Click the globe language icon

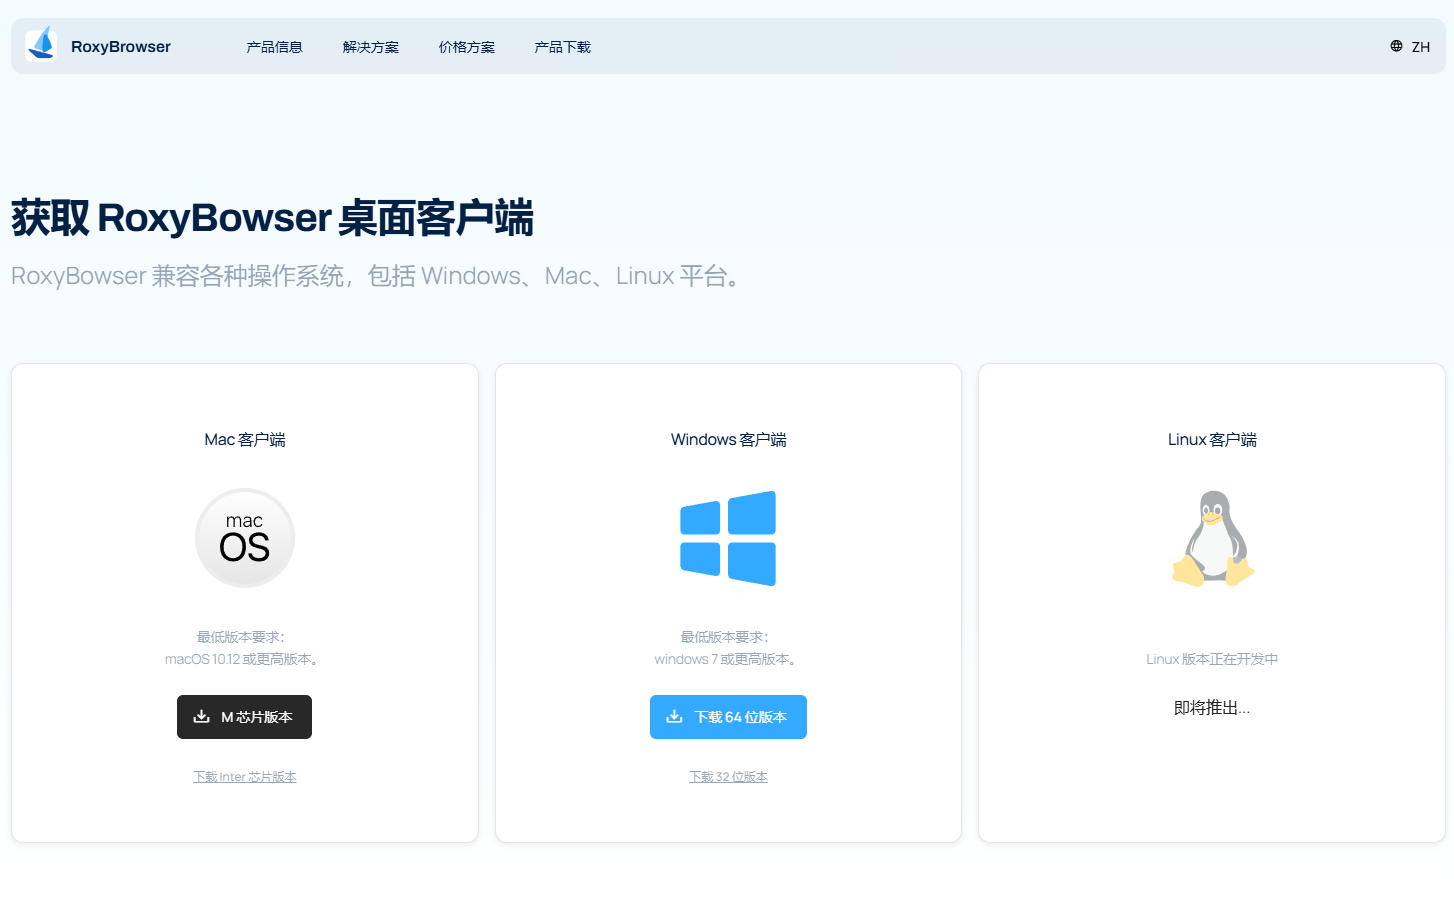pyautogui.click(x=1396, y=46)
